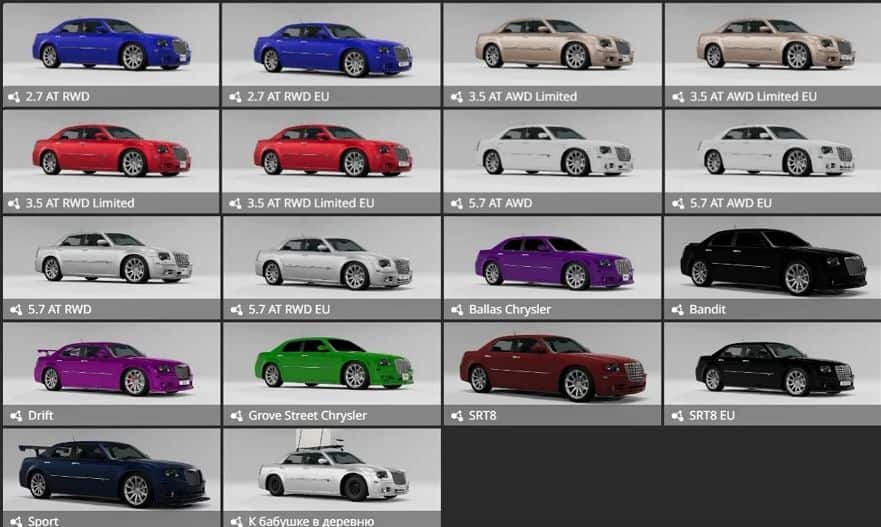This screenshot has height=527, width=881.
Task: Open the silver 5.7 AT RWD car thumbnail
Action: tap(111, 258)
